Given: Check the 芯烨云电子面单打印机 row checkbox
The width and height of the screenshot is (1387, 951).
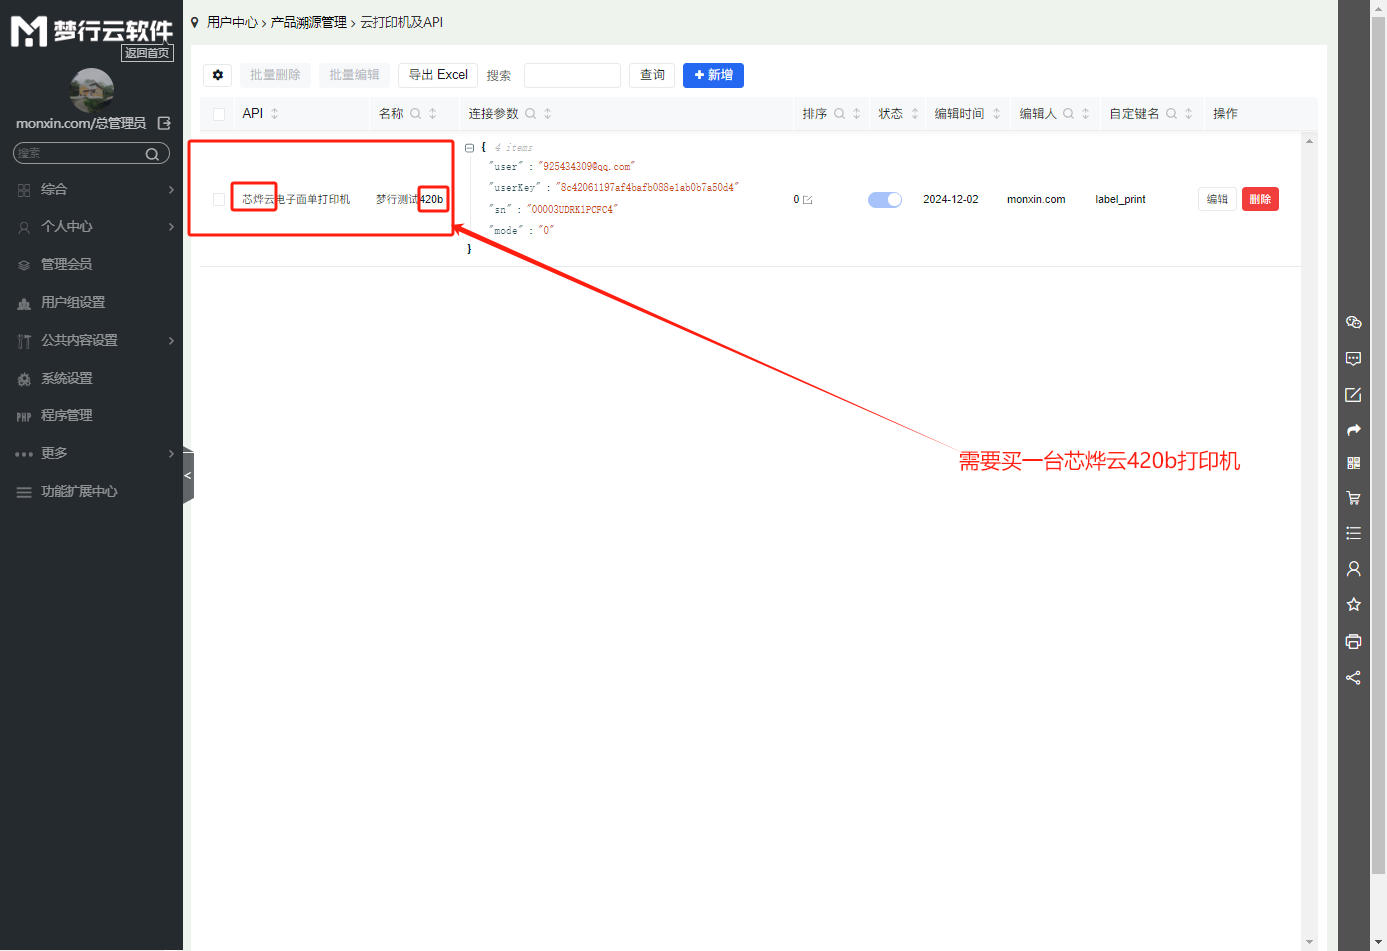Looking at the screenshot, I should point(219,200).
